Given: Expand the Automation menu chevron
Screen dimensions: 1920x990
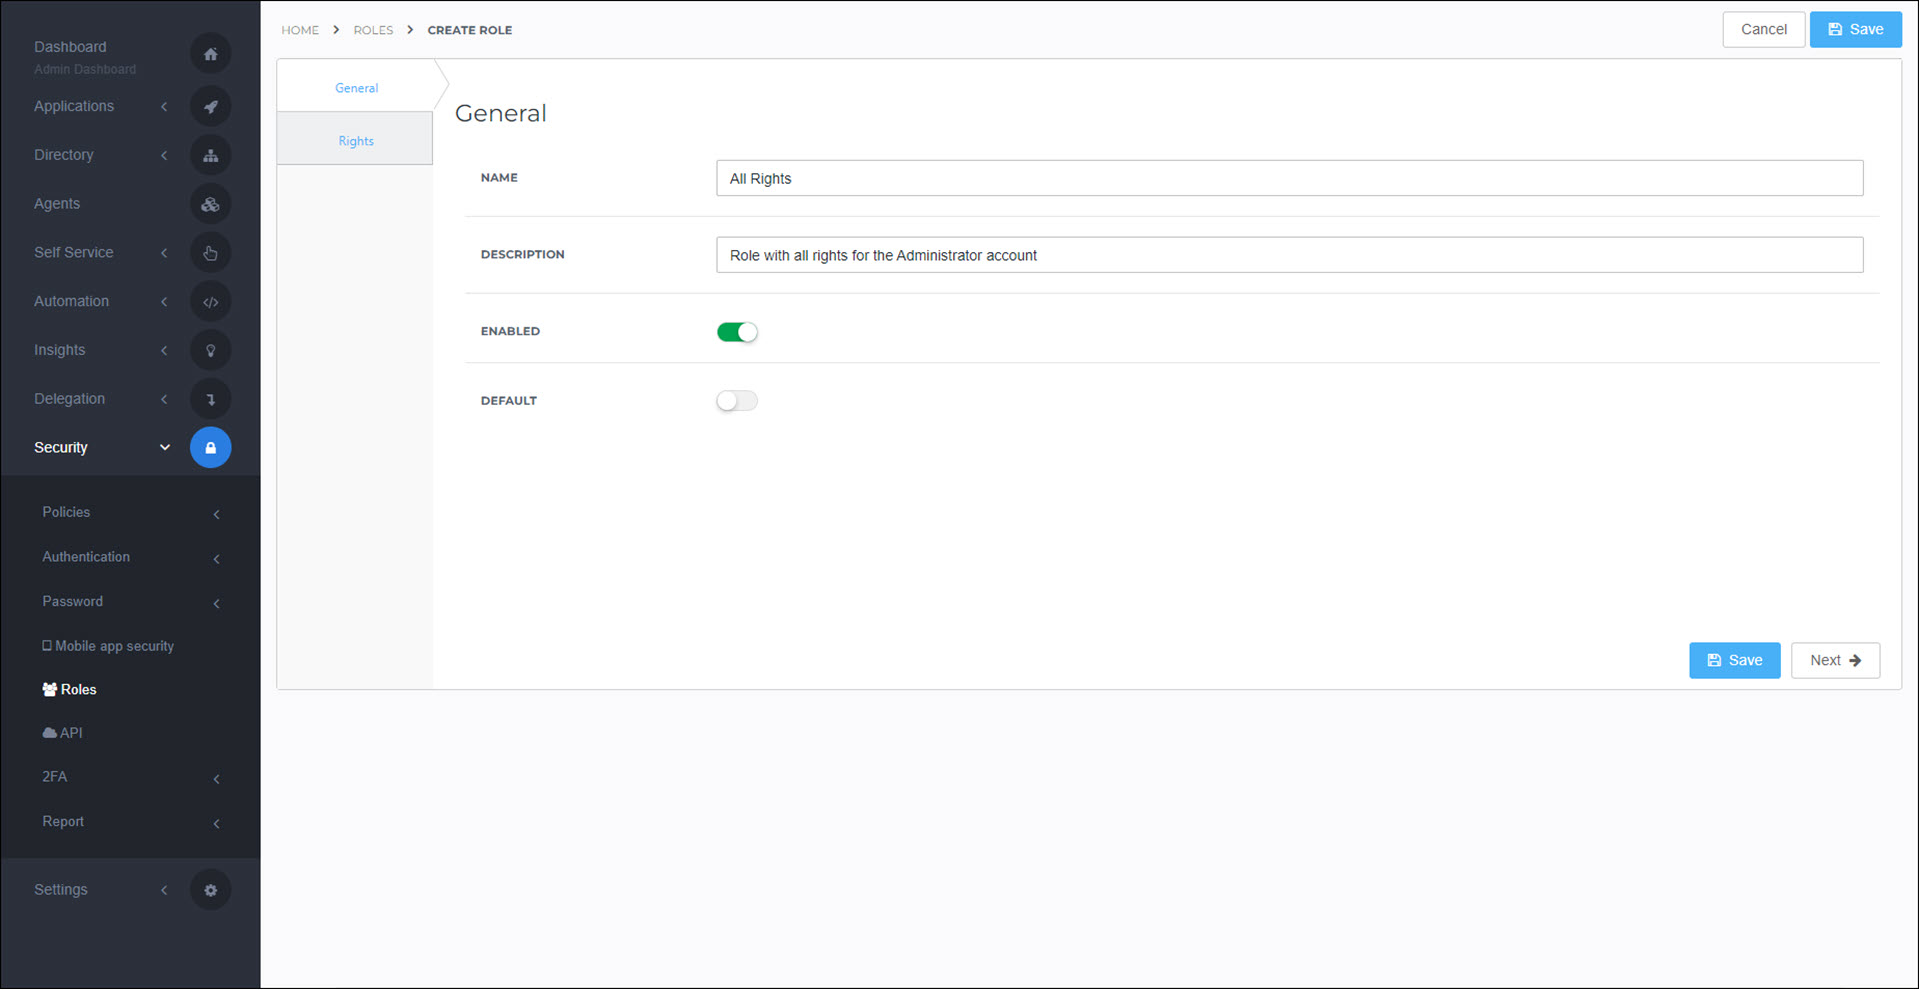Looking at the screenshot, I should tap(164, 302).
